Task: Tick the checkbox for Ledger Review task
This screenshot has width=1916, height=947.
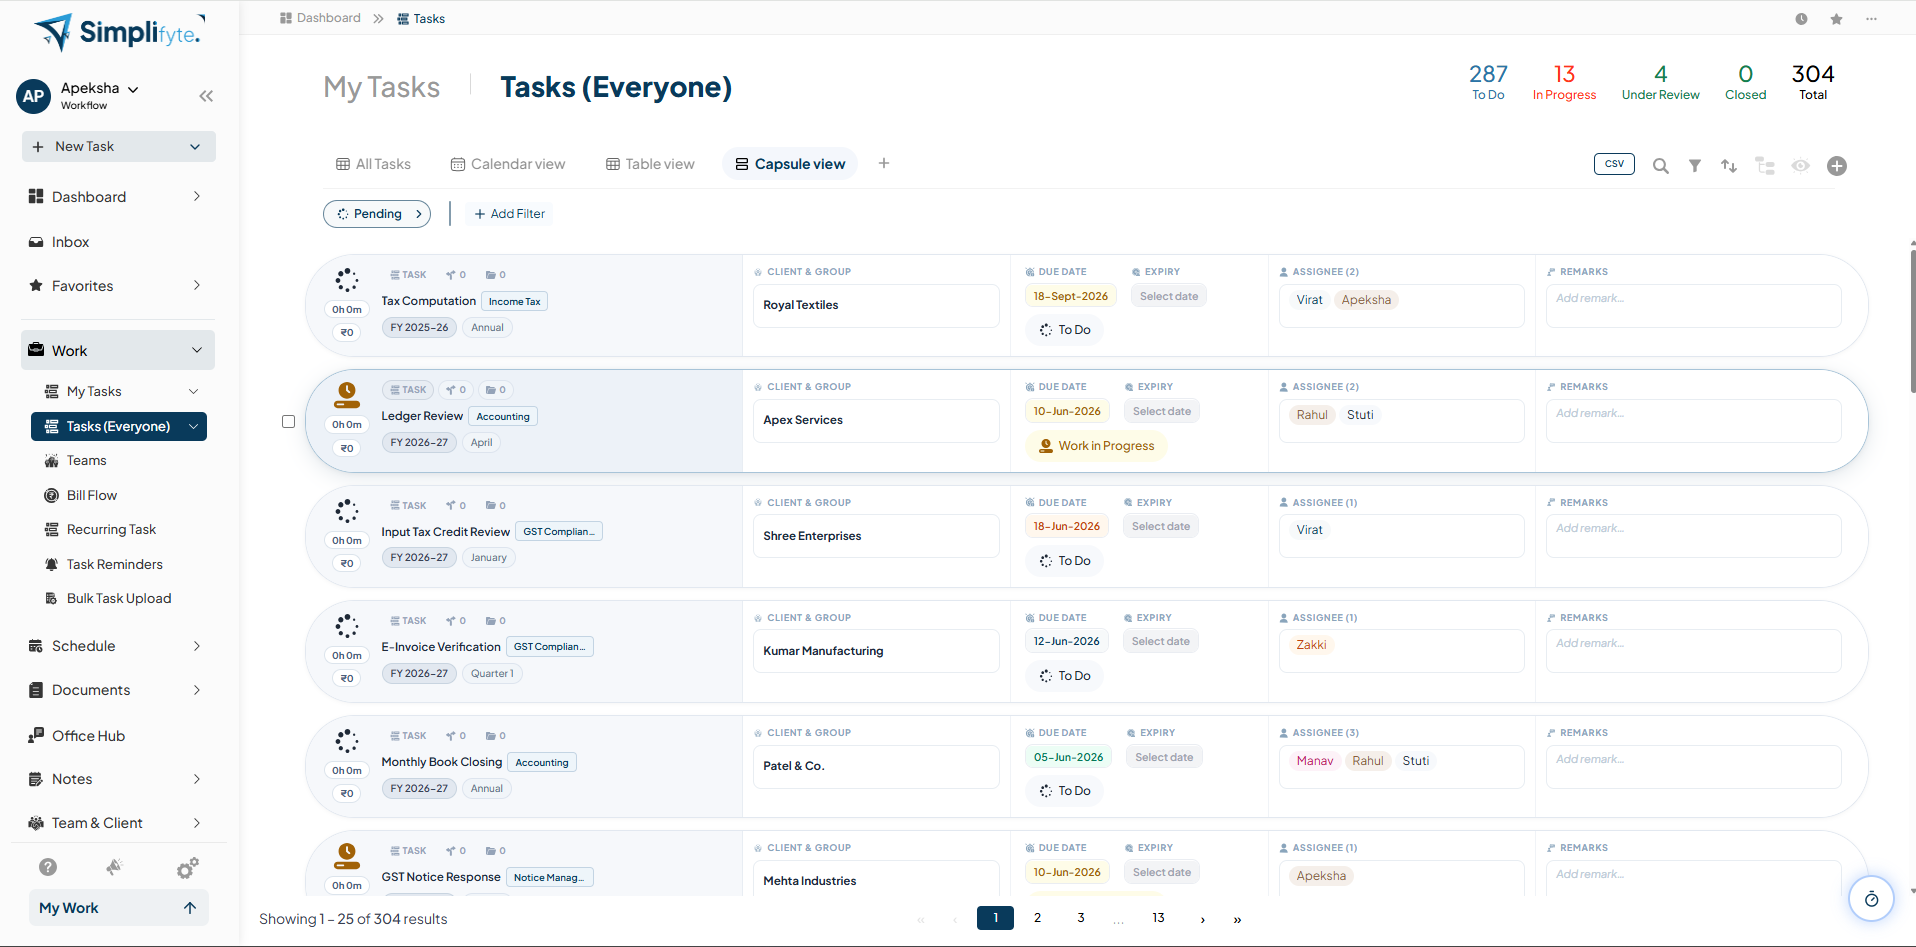Action: pyautogui.click(x=288, y=422)
